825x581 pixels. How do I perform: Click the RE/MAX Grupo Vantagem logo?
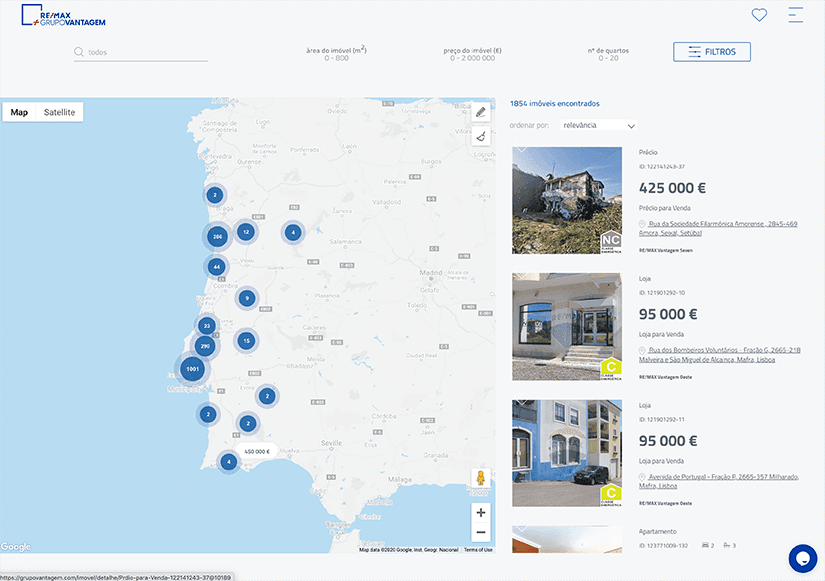pos(63,17)
